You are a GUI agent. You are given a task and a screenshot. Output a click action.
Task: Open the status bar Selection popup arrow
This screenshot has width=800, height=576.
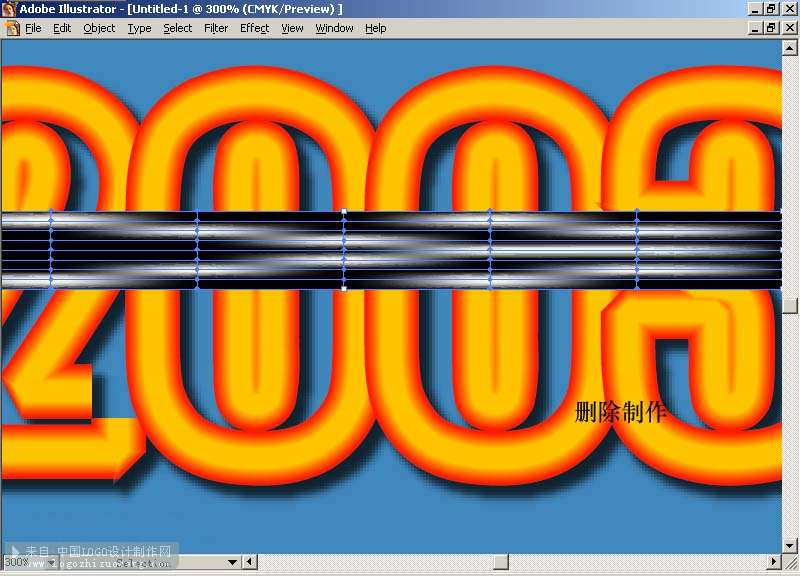(233, 562)
